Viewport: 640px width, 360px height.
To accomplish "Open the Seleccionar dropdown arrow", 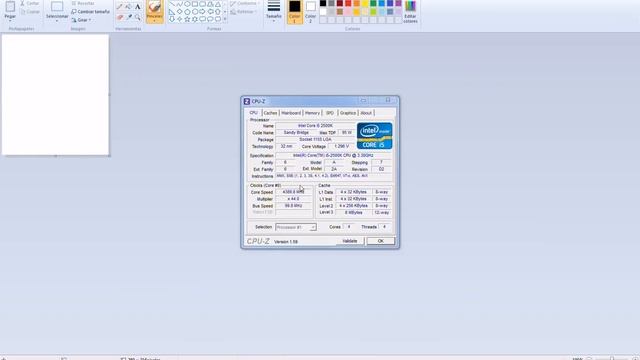I will [x=57, y=21].
